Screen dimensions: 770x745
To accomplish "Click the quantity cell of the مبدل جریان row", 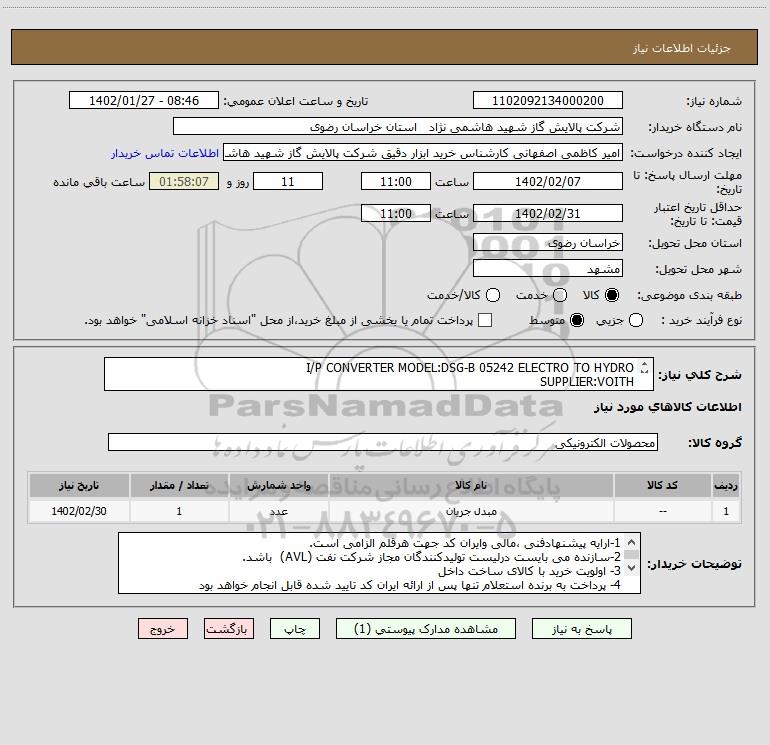I will [179, 511].
